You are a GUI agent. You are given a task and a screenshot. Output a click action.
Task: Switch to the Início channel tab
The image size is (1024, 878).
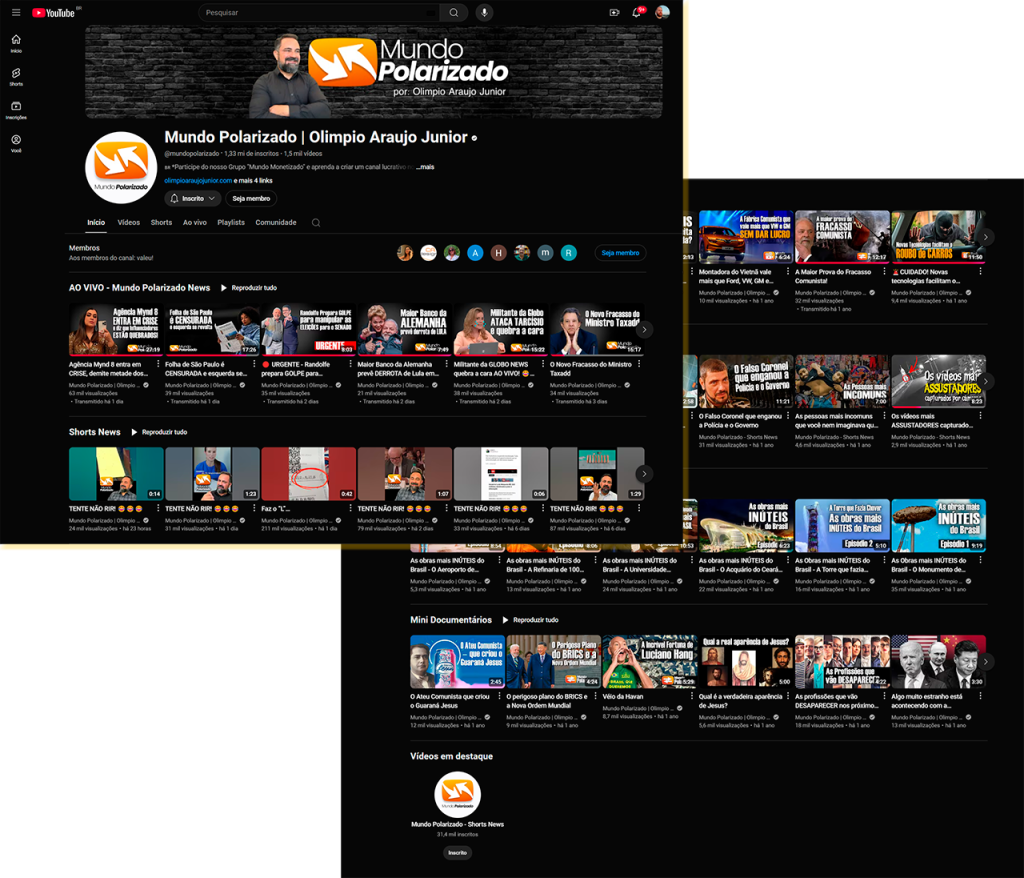click(96, 223)
